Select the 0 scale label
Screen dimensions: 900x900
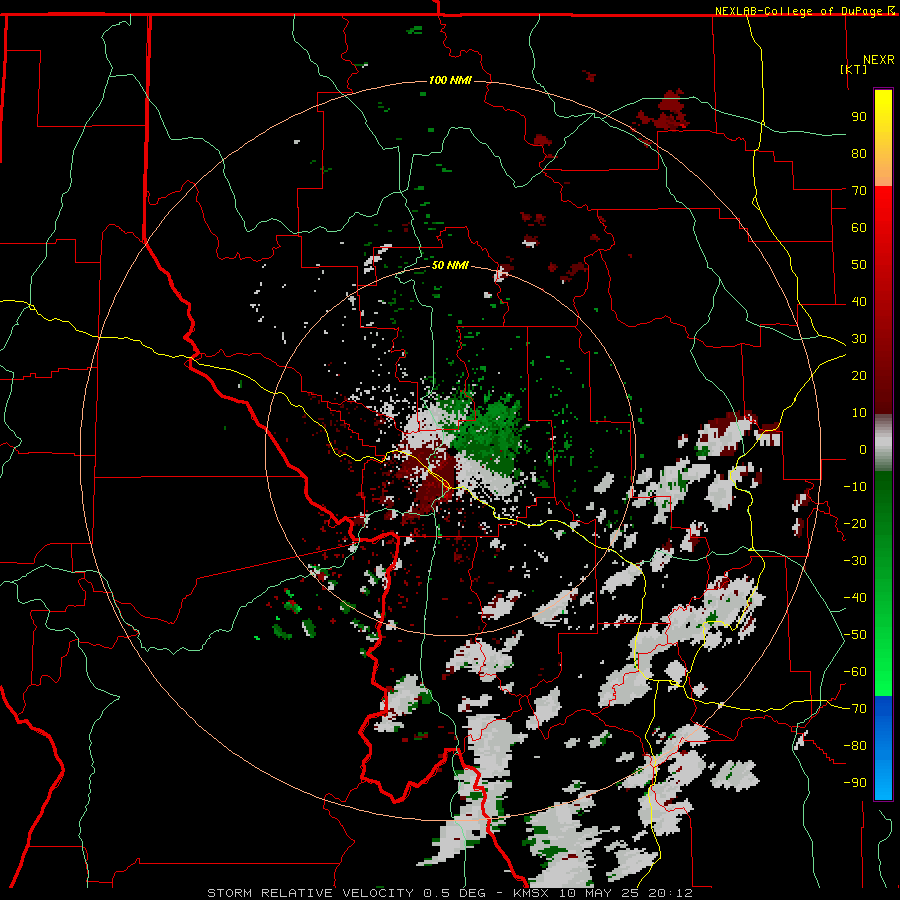863,450
